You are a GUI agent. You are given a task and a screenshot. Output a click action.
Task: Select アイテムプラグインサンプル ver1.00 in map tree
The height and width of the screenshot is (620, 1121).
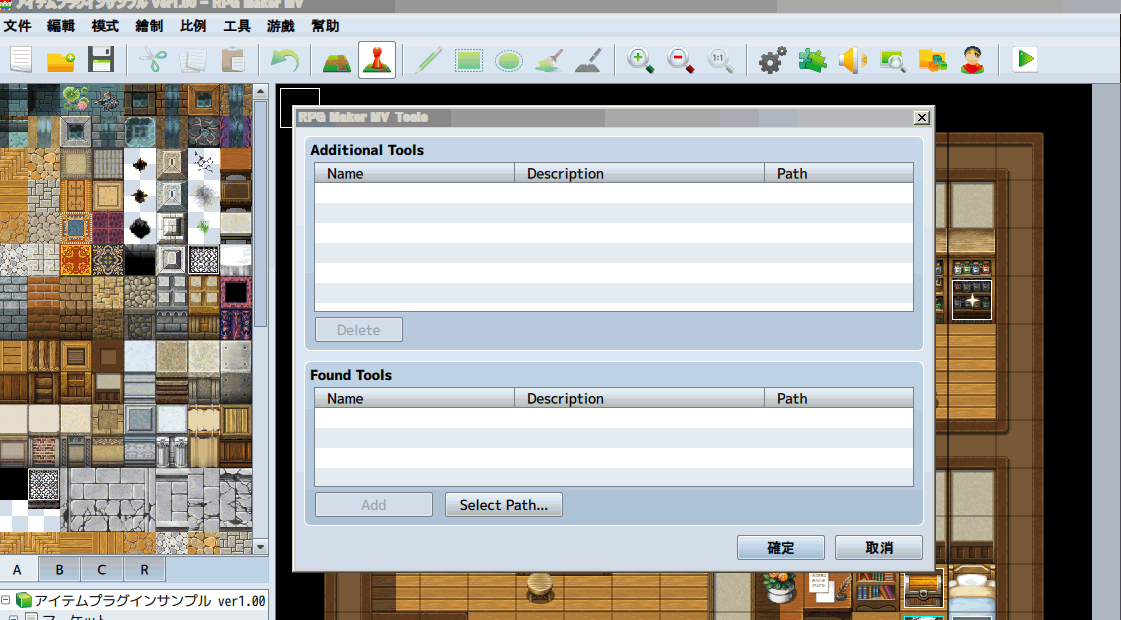pyautogui.click(x=150, y=601)
